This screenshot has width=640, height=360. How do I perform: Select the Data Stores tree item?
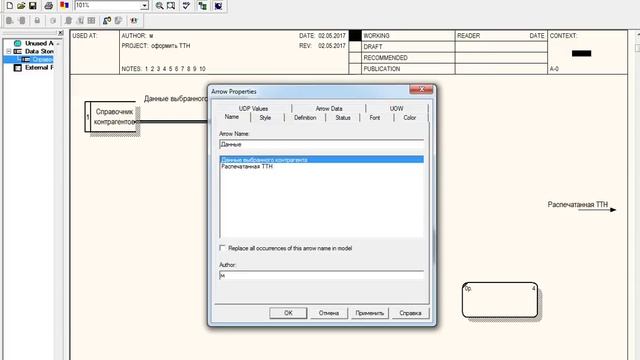point(39,51)
